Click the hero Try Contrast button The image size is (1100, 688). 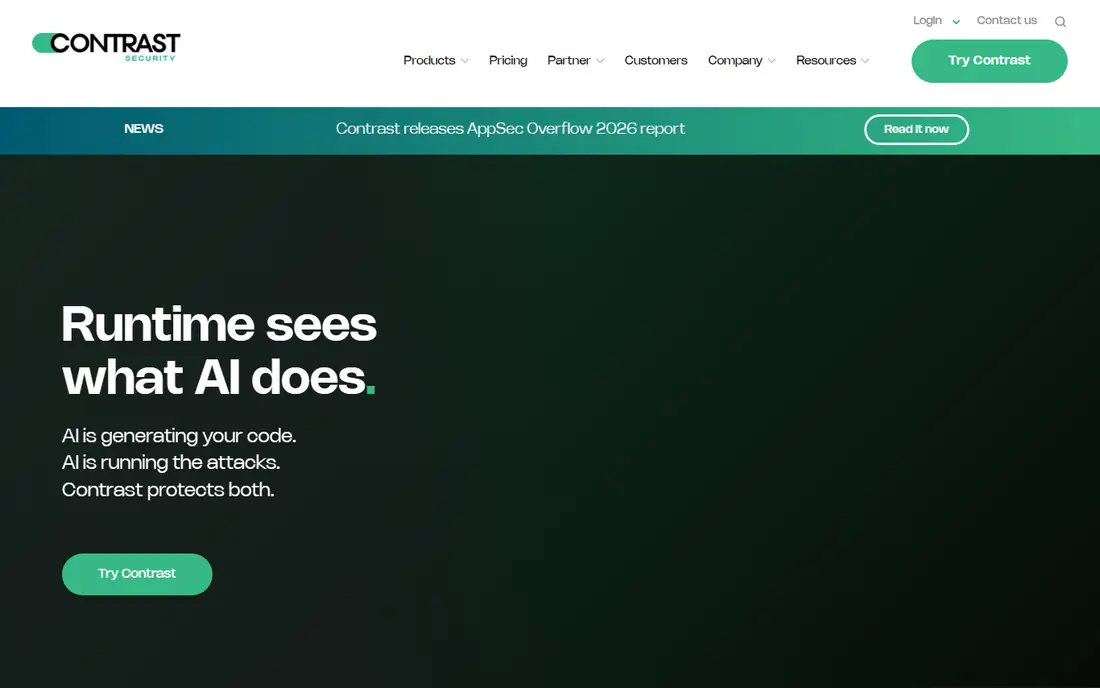137,574
